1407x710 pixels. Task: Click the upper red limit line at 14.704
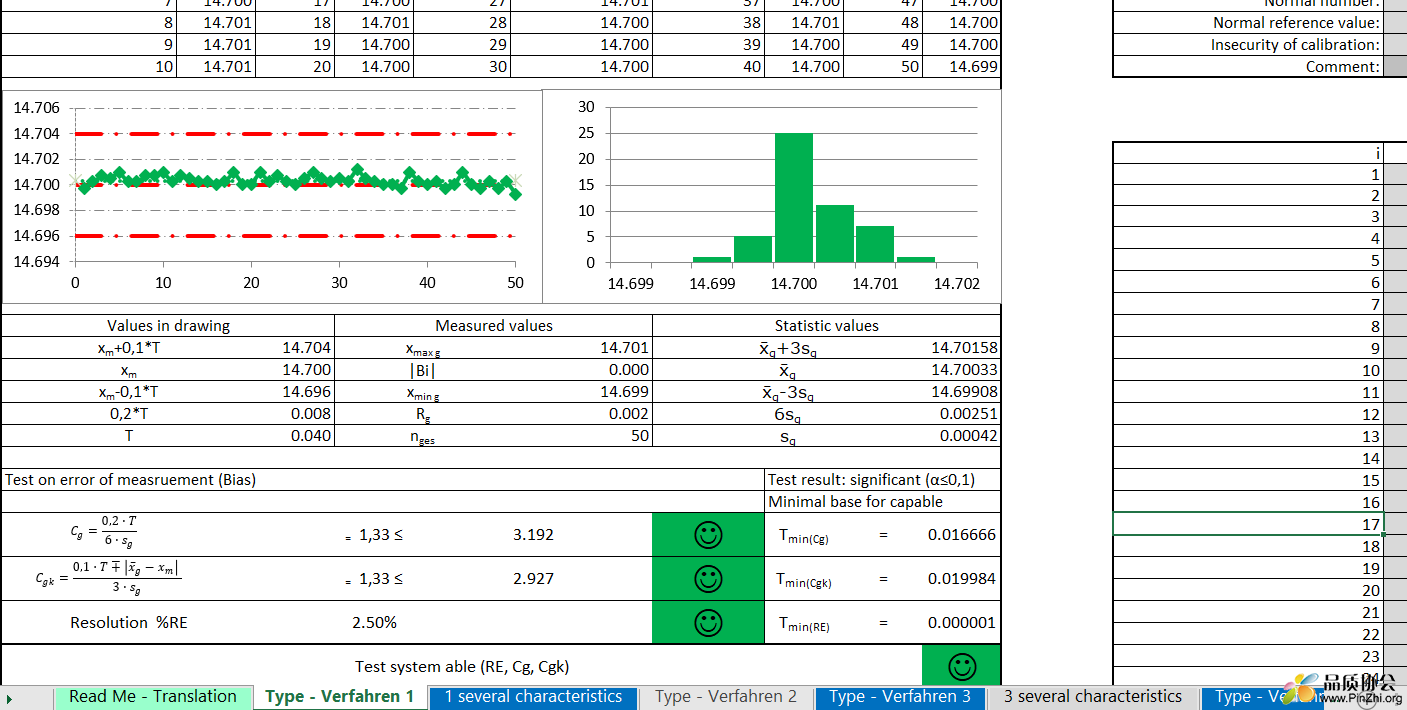pos(295,133)
